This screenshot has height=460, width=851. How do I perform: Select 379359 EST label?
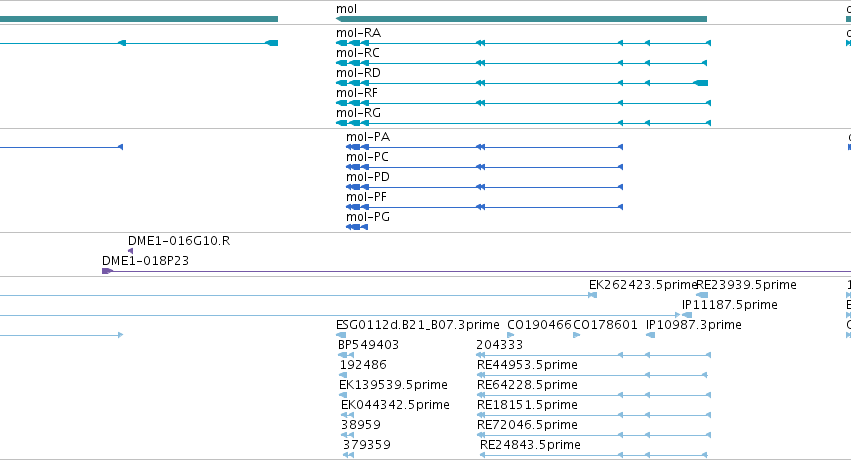tap(367, 446)
